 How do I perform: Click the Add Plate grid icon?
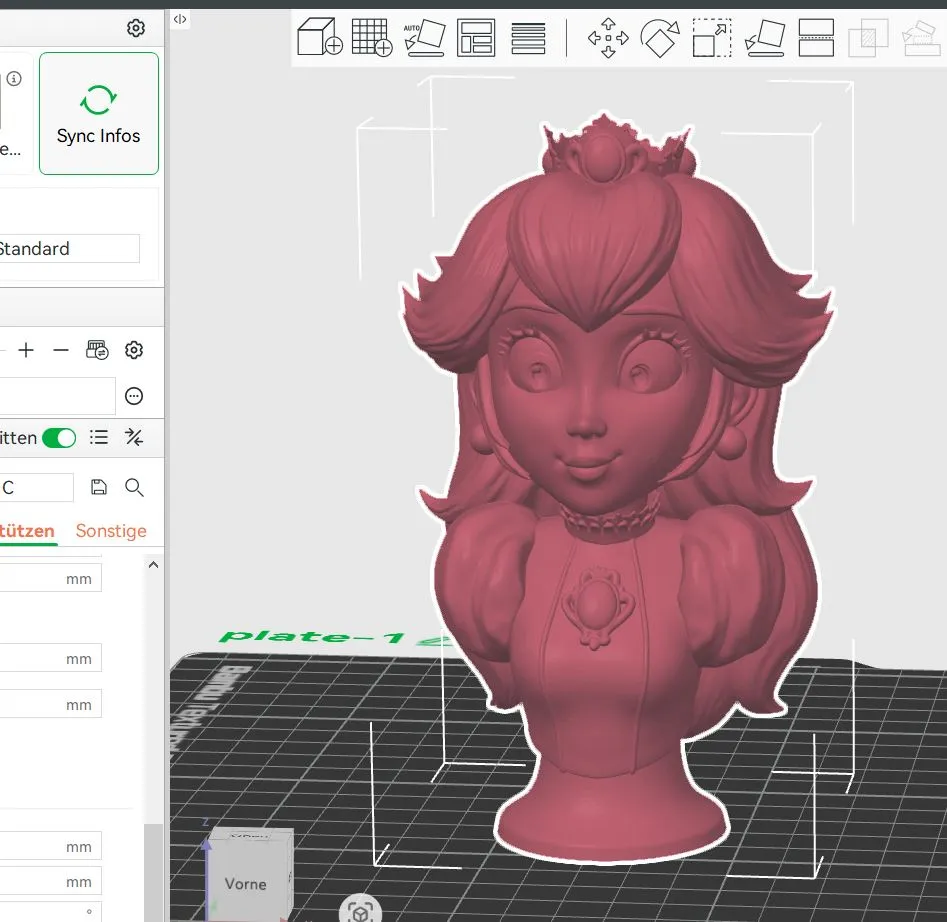[x=372, y=37]
